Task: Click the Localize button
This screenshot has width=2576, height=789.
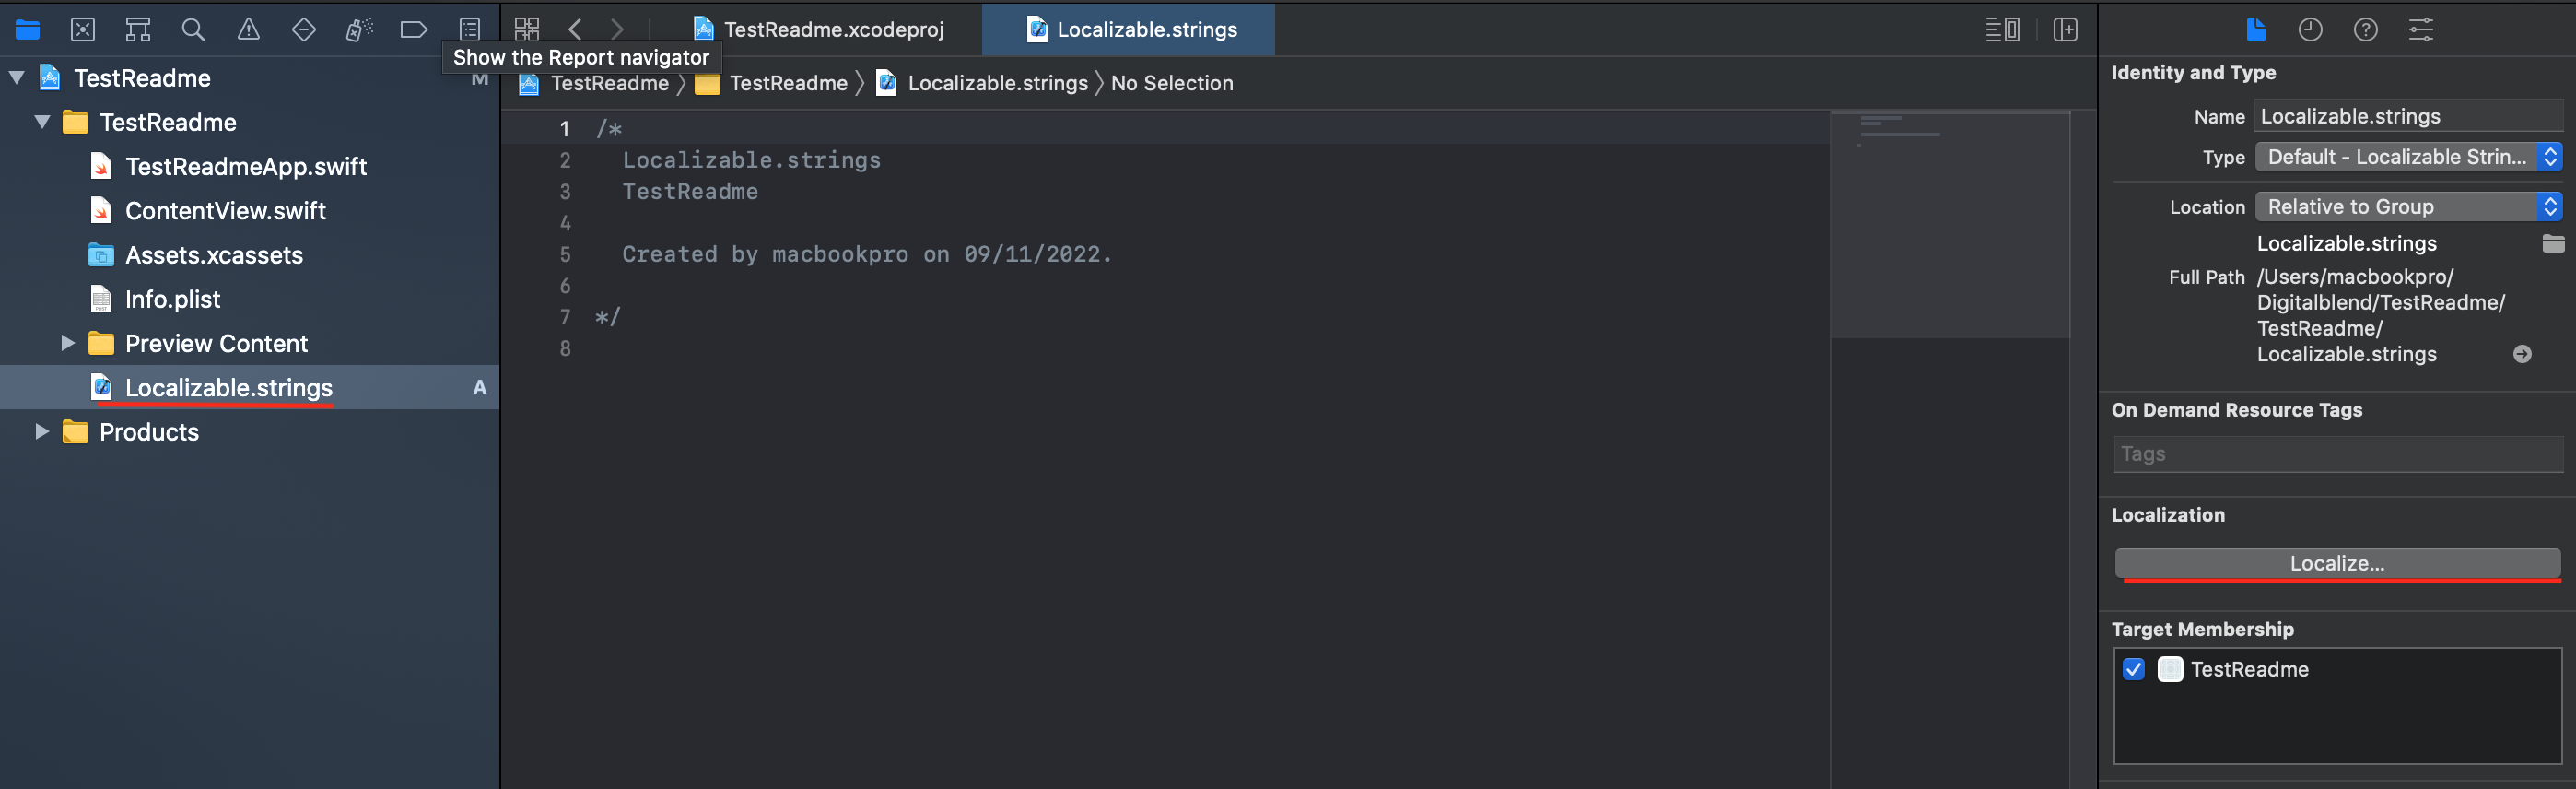Action: (x=2336, y=563)
